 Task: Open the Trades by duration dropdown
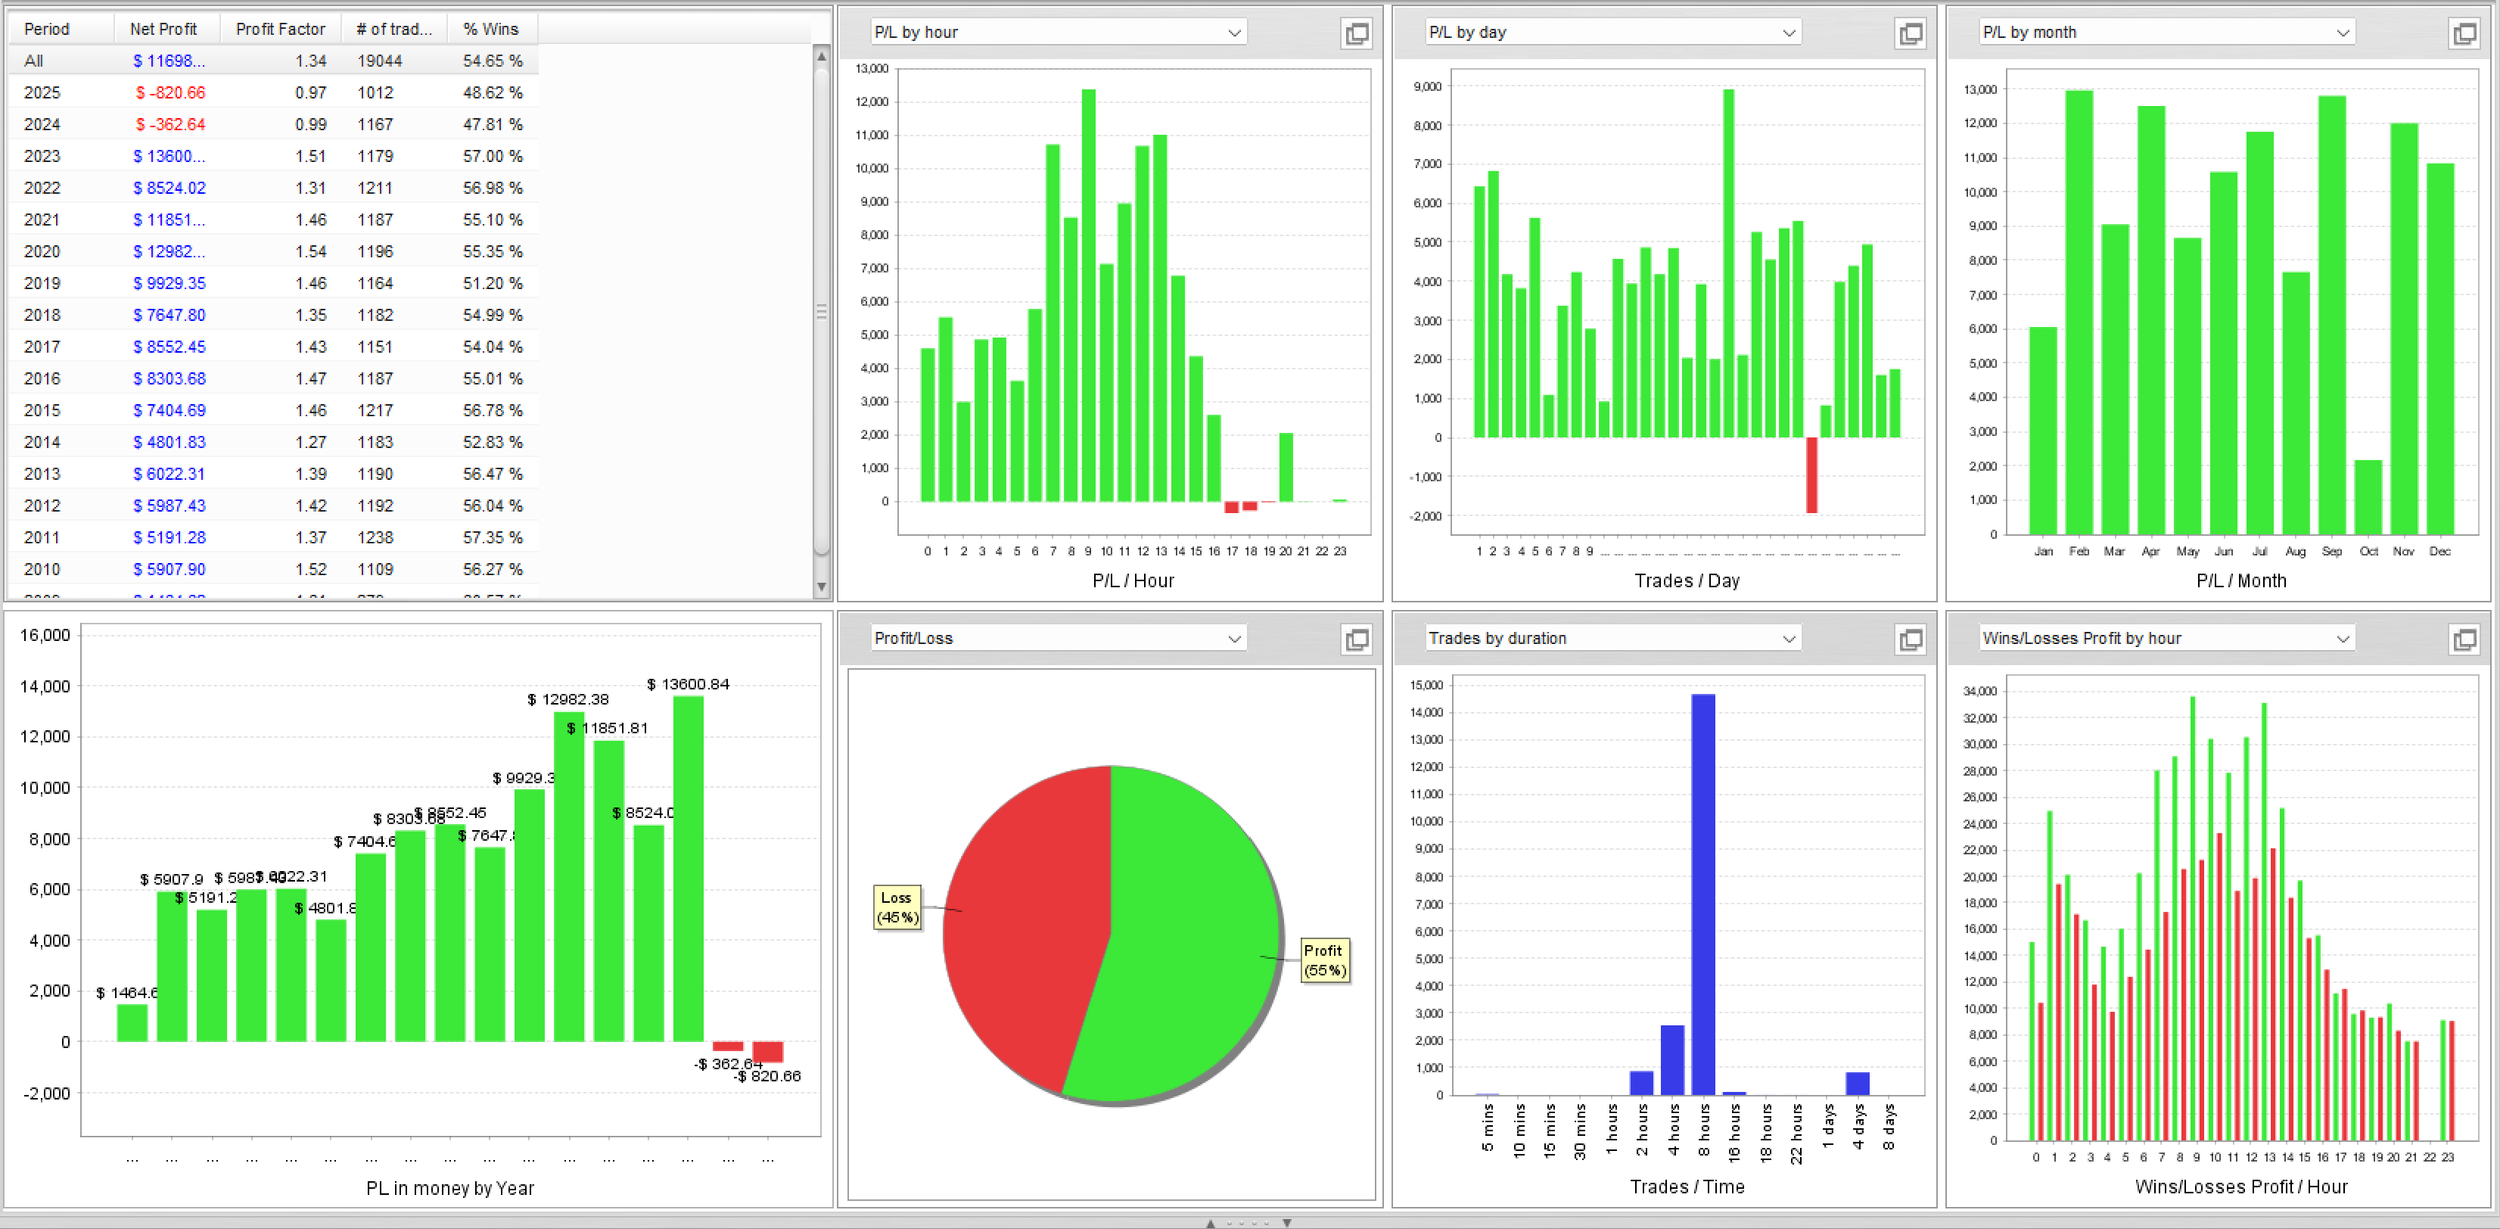click(1788, 639)
